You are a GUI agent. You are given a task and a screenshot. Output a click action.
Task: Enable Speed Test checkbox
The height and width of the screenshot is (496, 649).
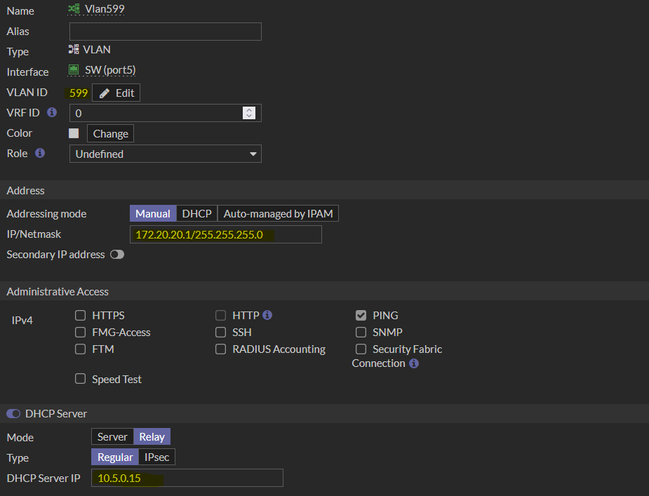click(x=80, y=378)
